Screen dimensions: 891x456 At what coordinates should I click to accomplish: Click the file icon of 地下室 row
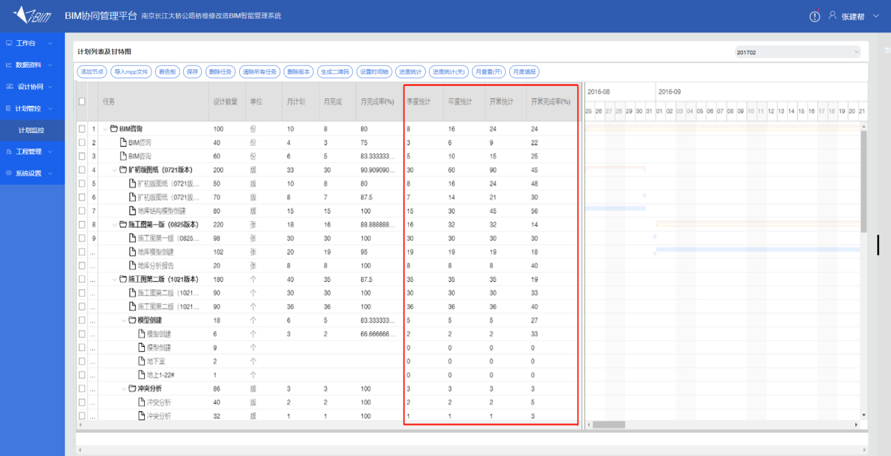(x=141, y=361)
